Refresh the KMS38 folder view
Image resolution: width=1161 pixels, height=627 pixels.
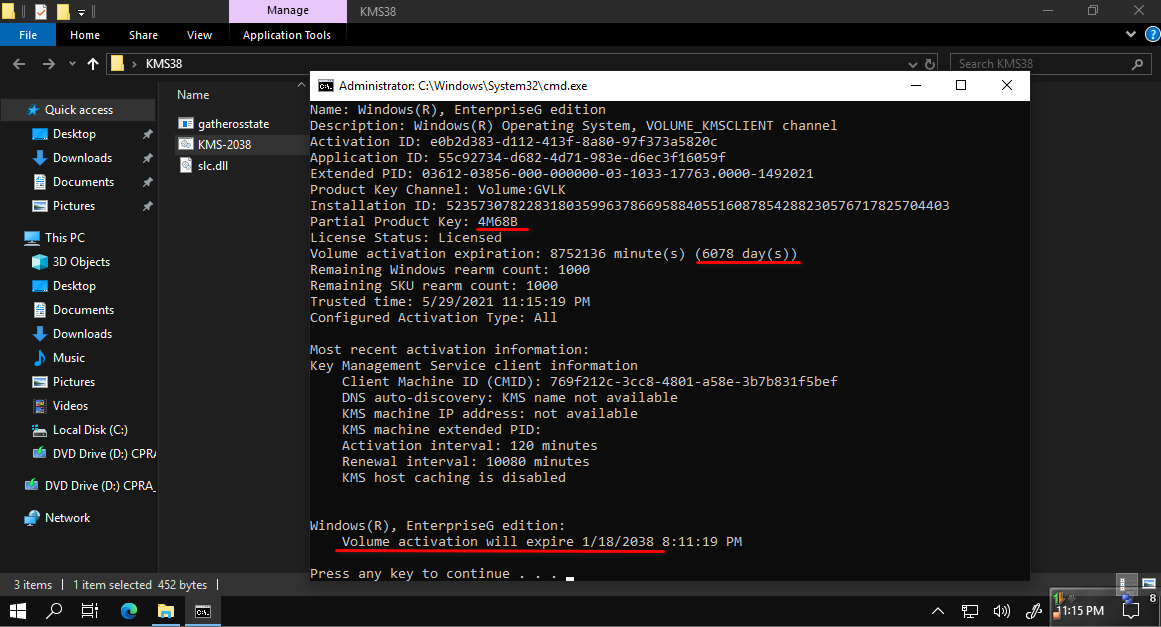pyautogui.click(x=930, y=64)
